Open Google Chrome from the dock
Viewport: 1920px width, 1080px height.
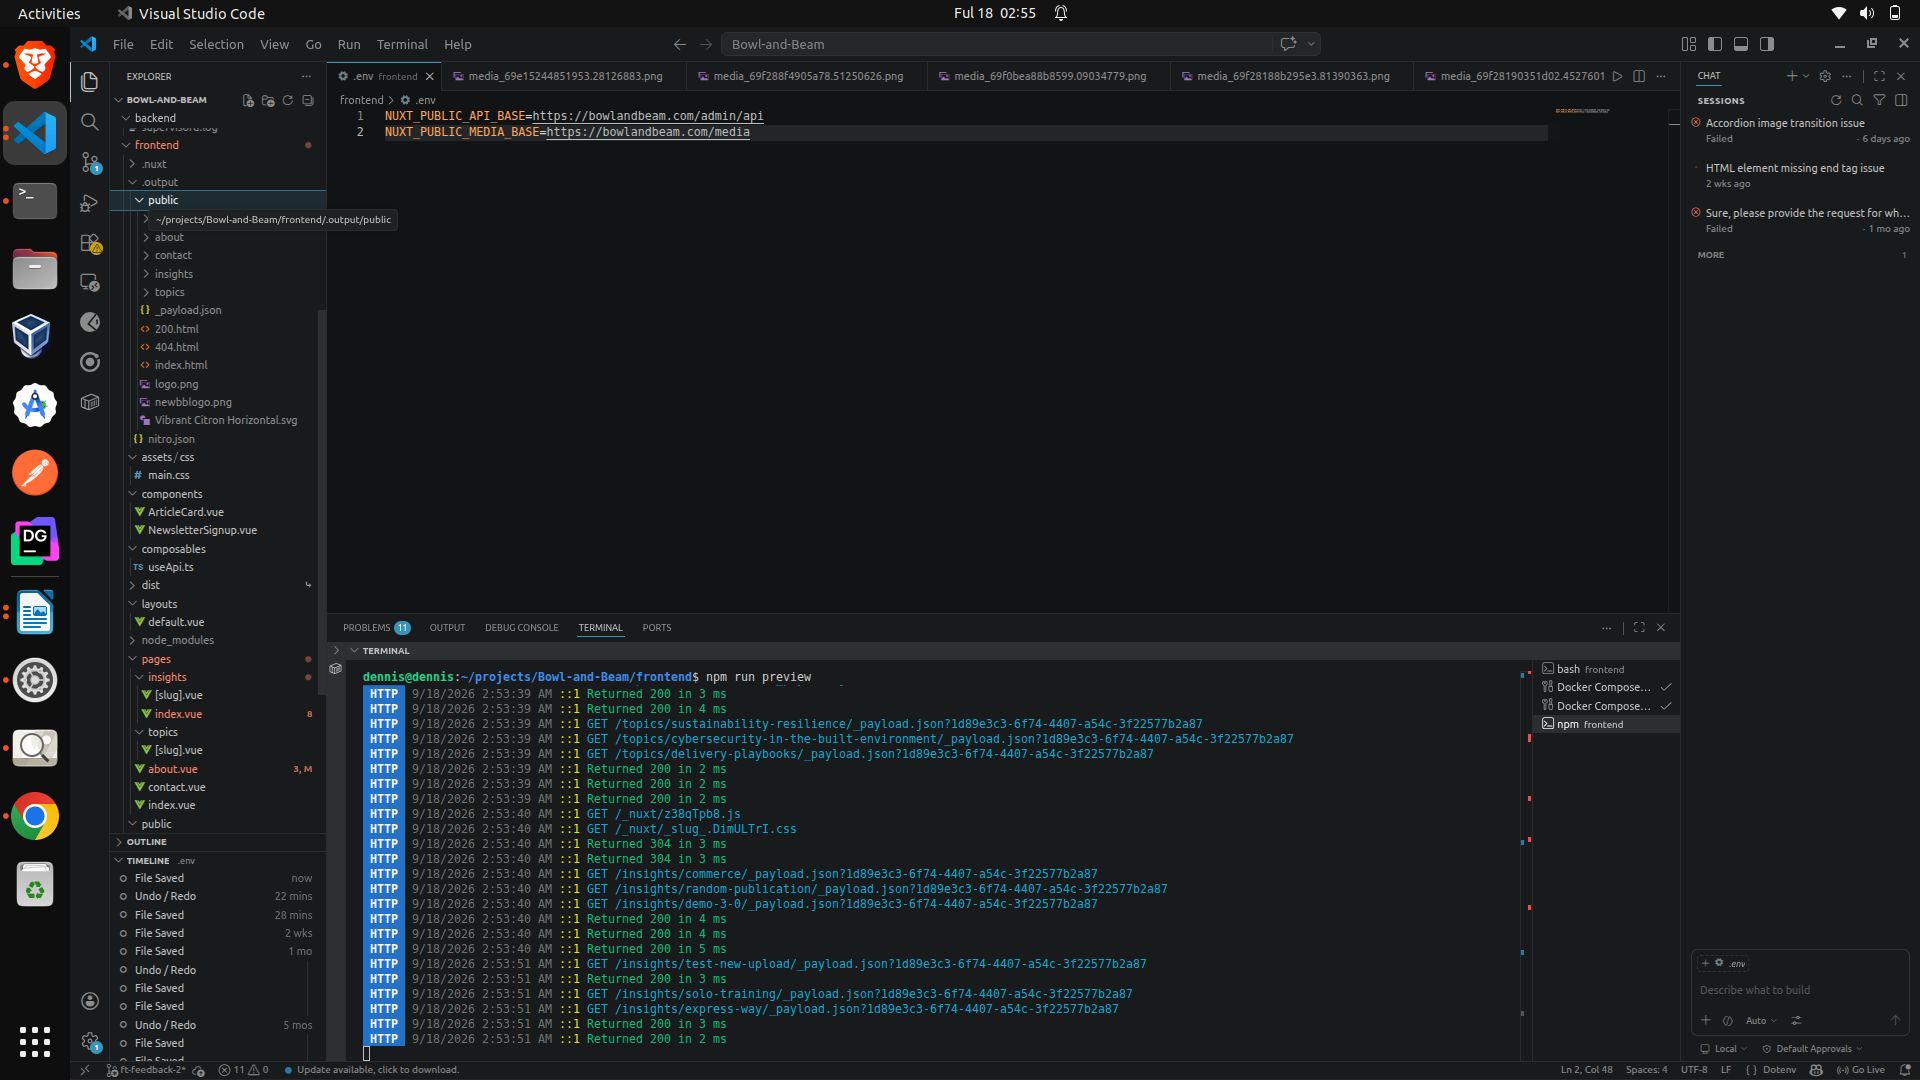(35, 817)
